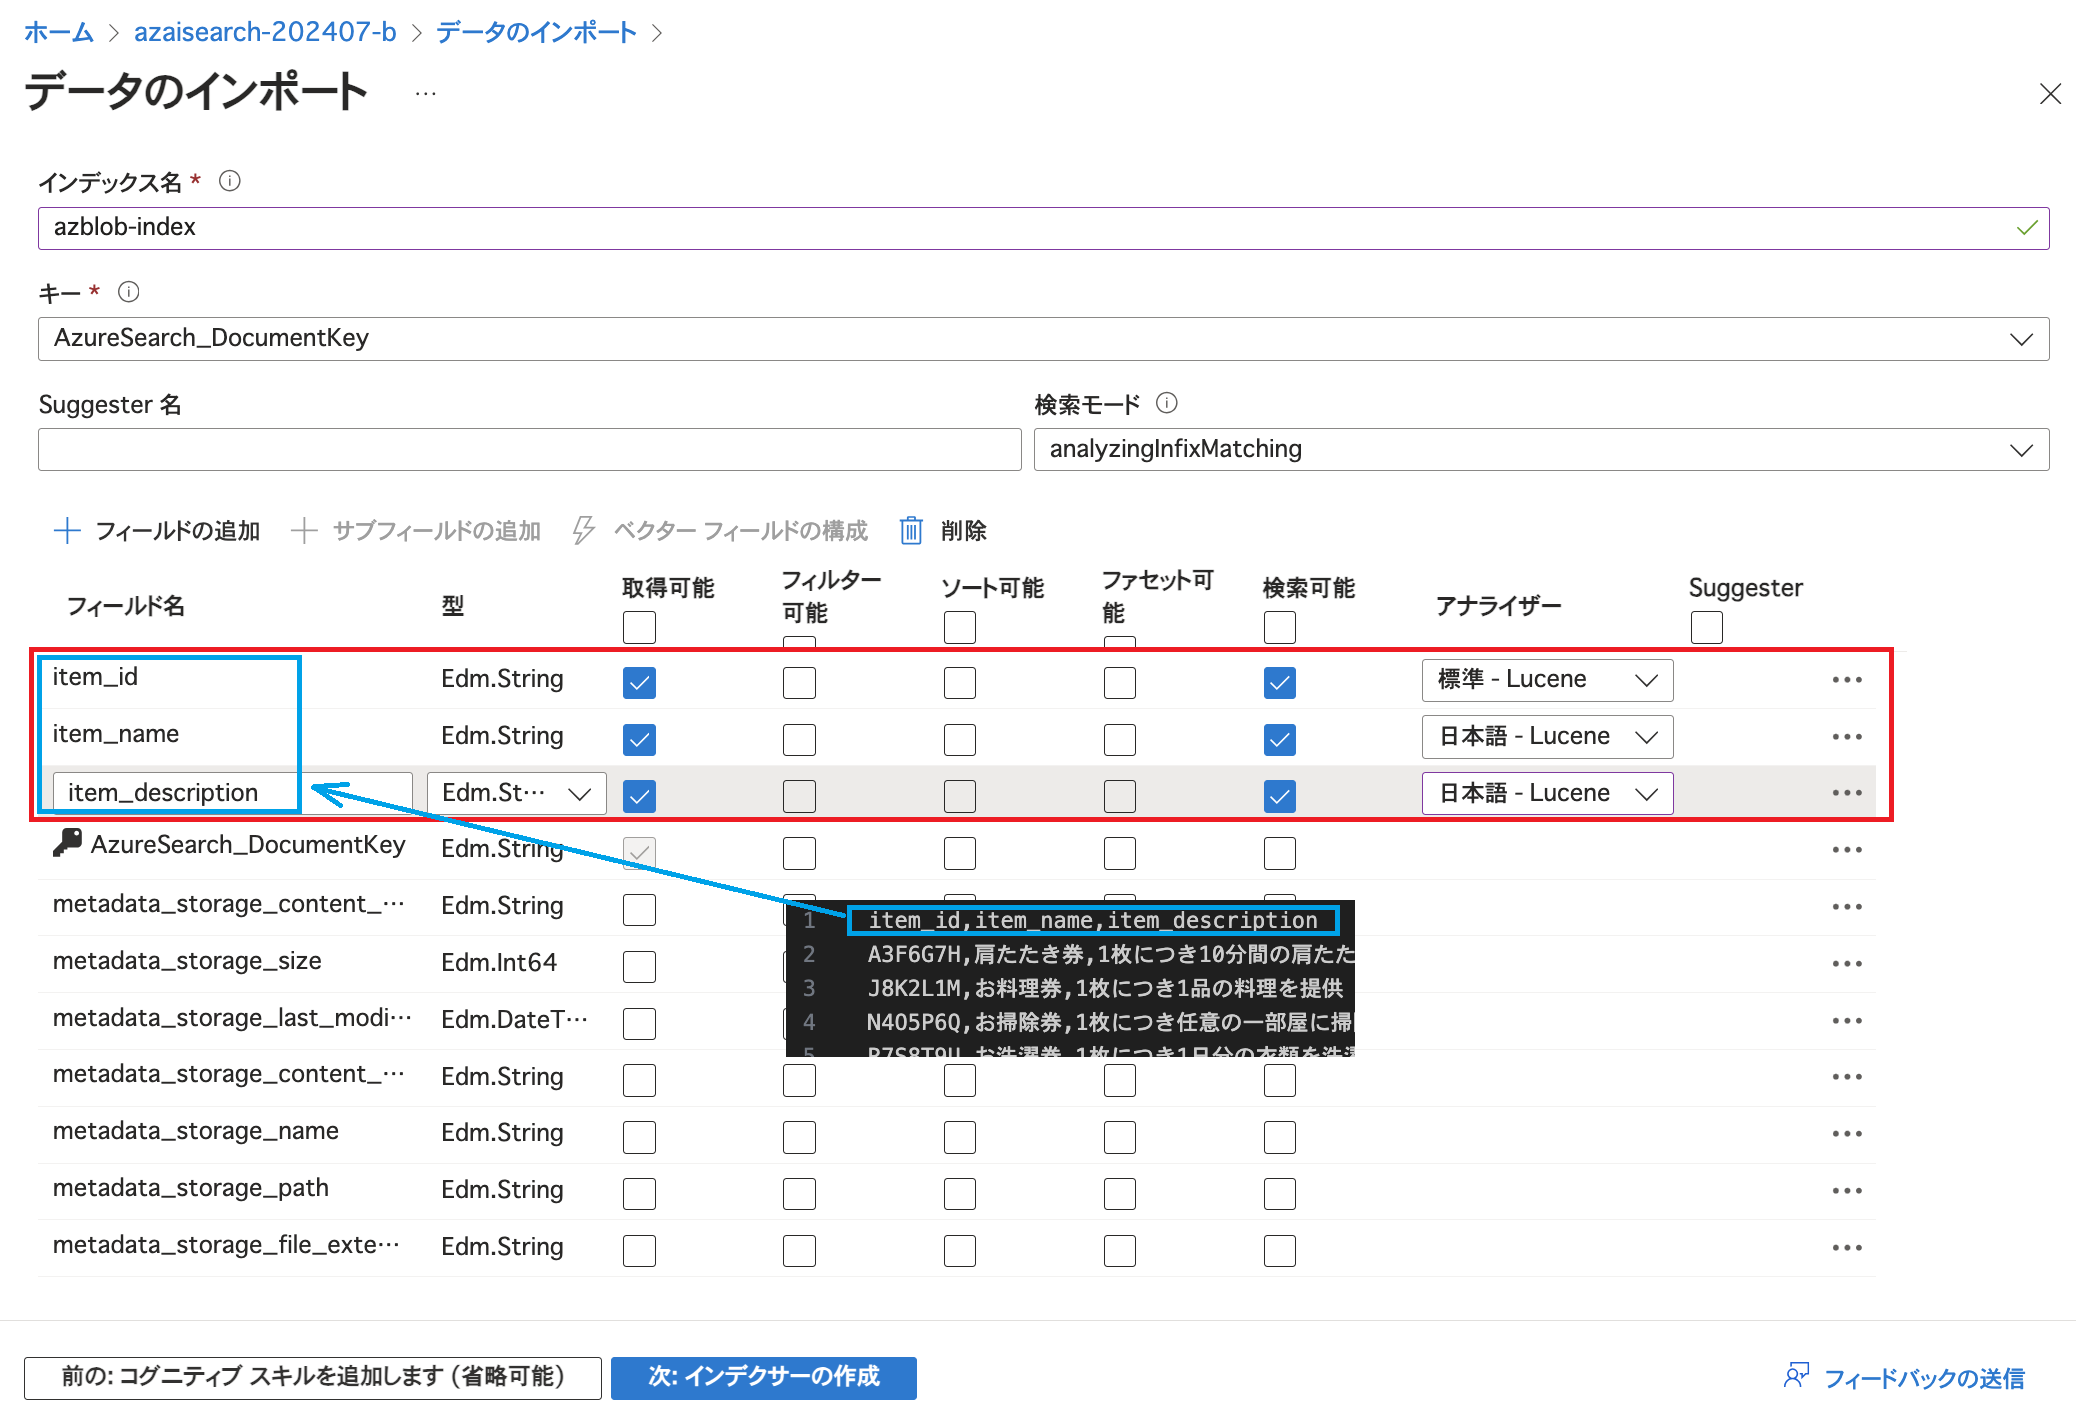Click データのインポート breadcrumb link

pyautogui.click(x=536, y=32)
